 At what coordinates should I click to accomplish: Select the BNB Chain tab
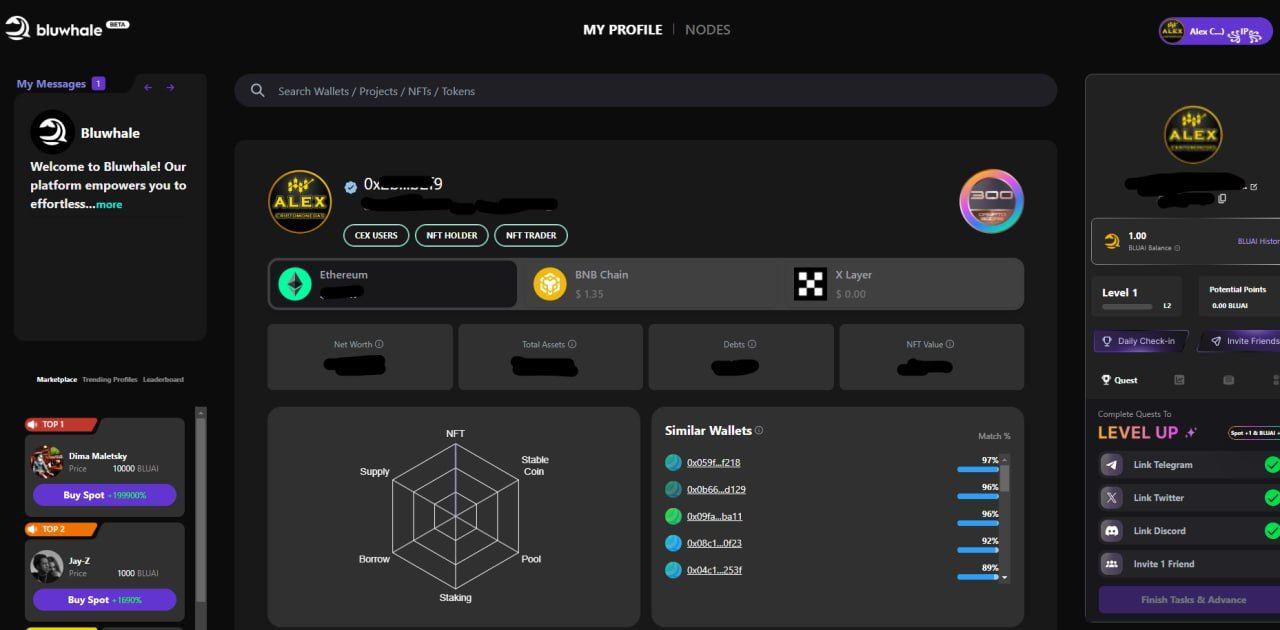coord(650,284)
